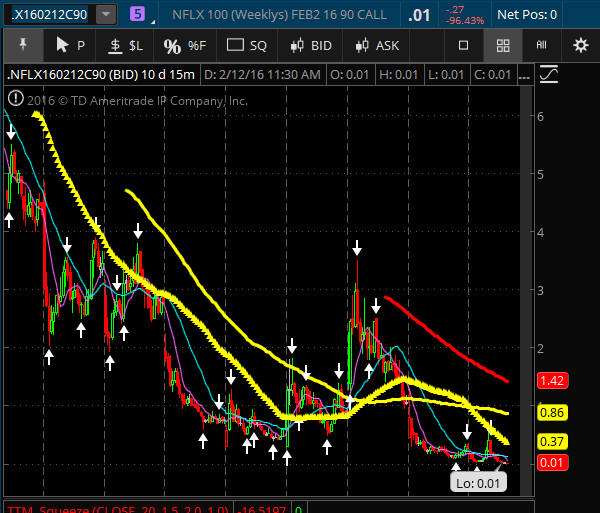
Task: Open the symbol dropdown arrow
Action: pyautogui.click(x=105, y=14)
